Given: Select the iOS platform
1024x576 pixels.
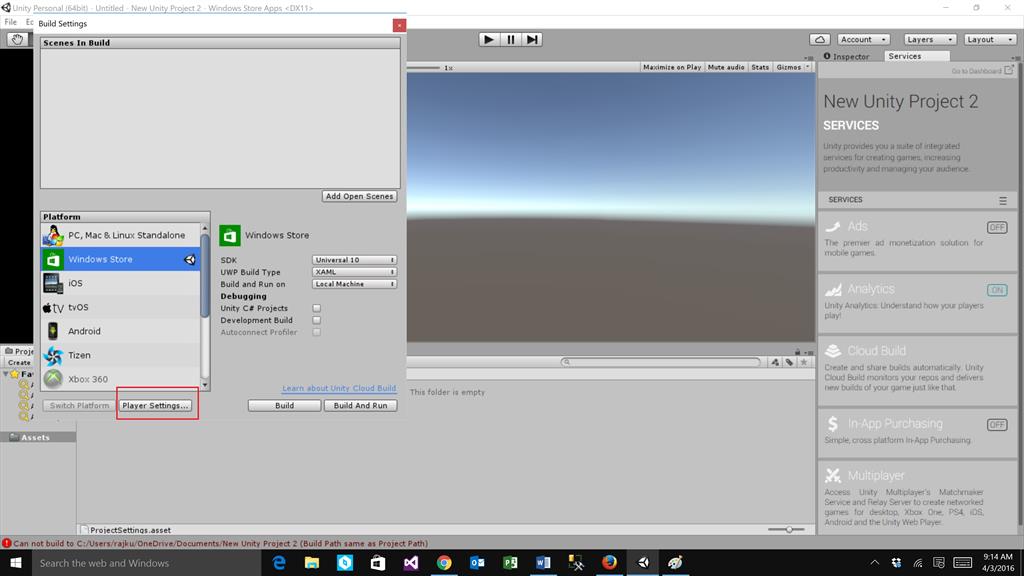Looking at the screenshot, I should coord(121,283).
